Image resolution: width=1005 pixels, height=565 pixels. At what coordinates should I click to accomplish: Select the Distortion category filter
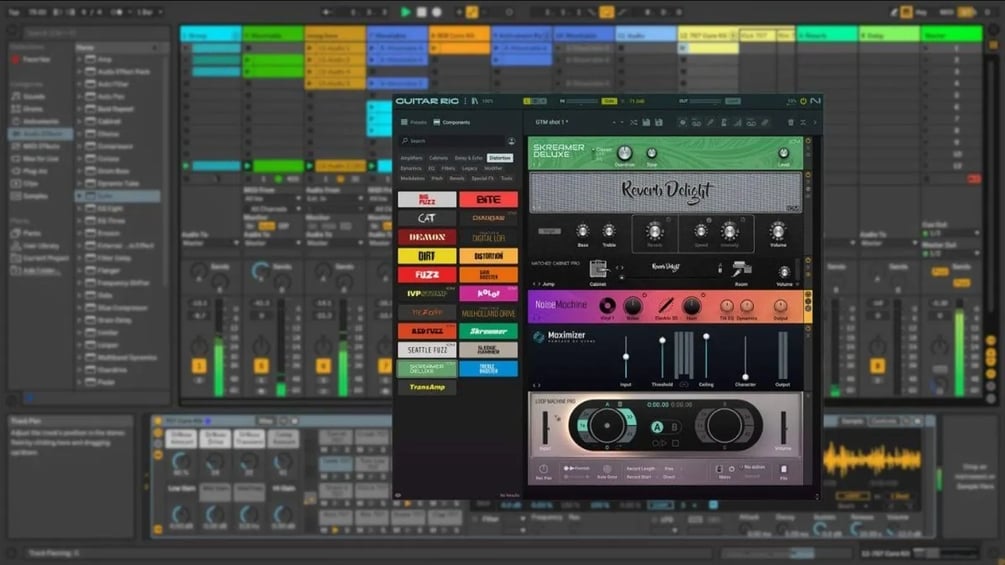point(499,158)
